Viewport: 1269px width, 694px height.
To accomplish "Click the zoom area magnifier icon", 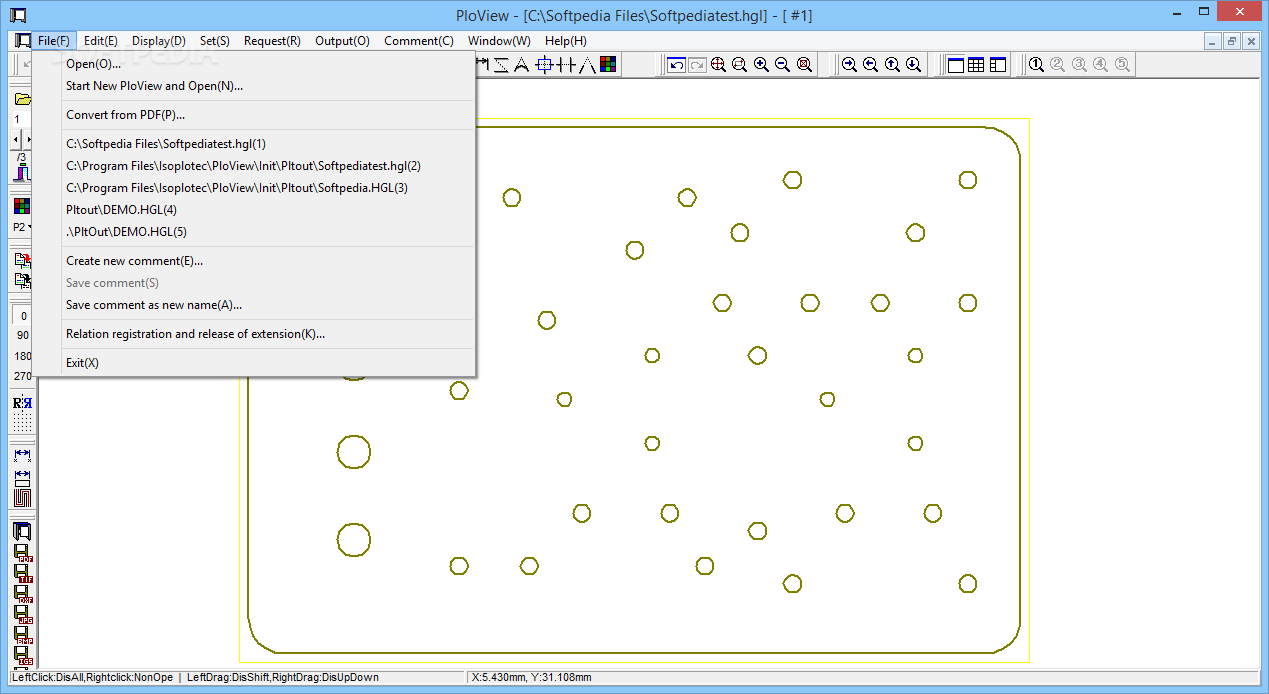I will point(740,65).
